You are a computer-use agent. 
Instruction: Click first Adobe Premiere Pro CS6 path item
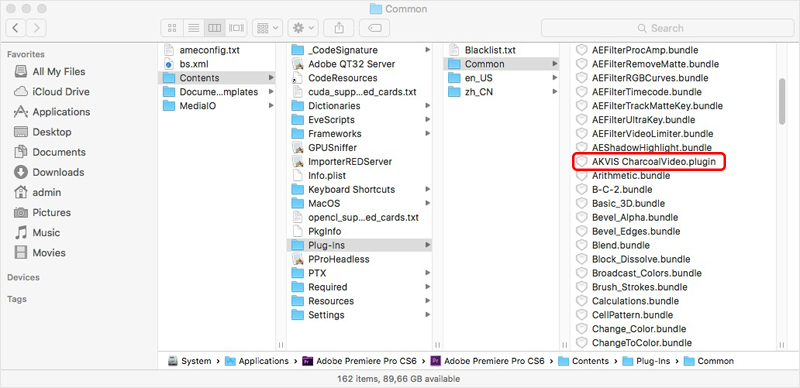pyautogui.click(x=360, y=361)
